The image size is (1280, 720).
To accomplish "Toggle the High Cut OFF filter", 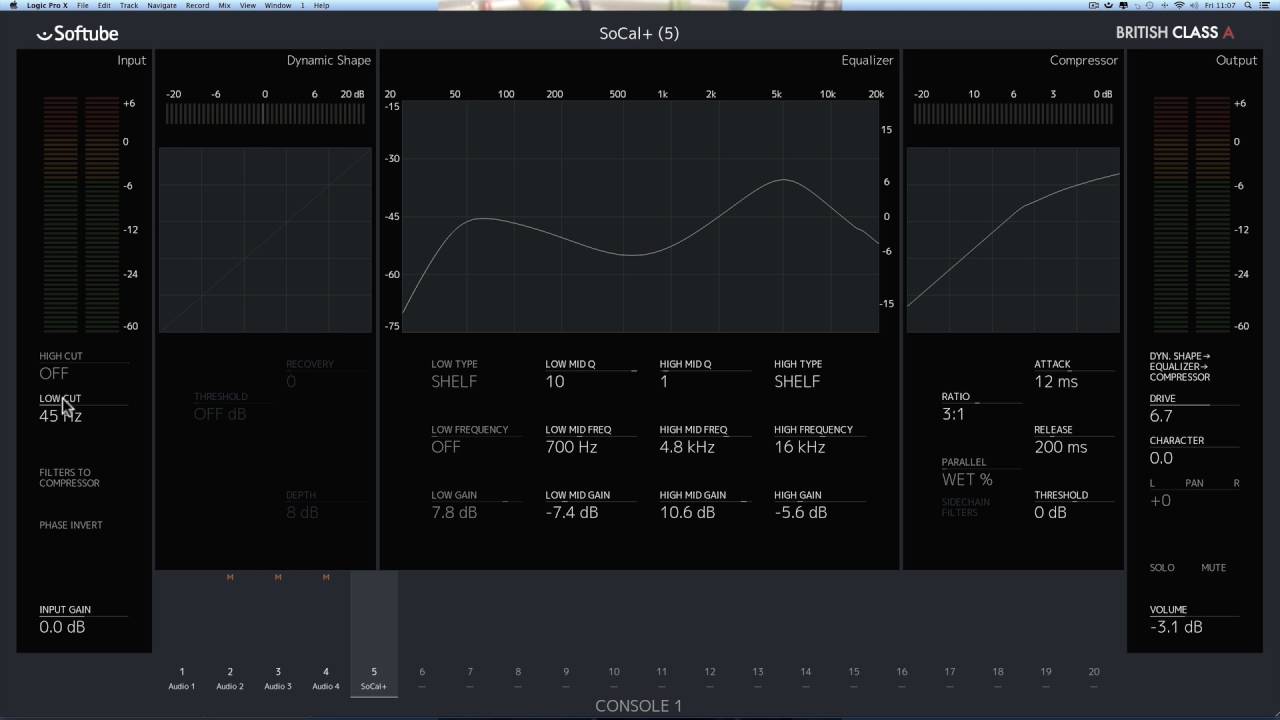I will pyautogui.click(x=54, y=373).
